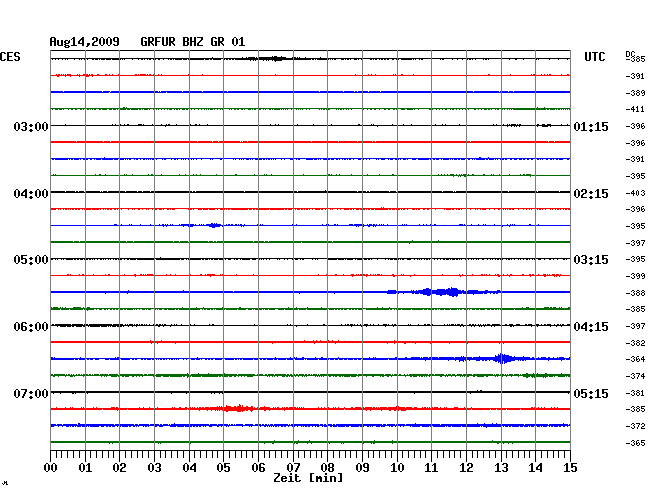
Task: Select the 03:15 UTC time label
Action: [591, 260]
